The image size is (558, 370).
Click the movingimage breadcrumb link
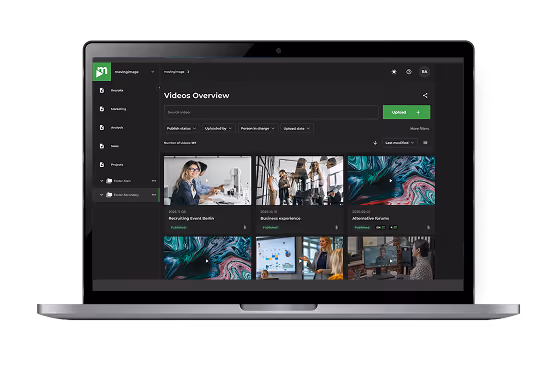coord(174,72)
